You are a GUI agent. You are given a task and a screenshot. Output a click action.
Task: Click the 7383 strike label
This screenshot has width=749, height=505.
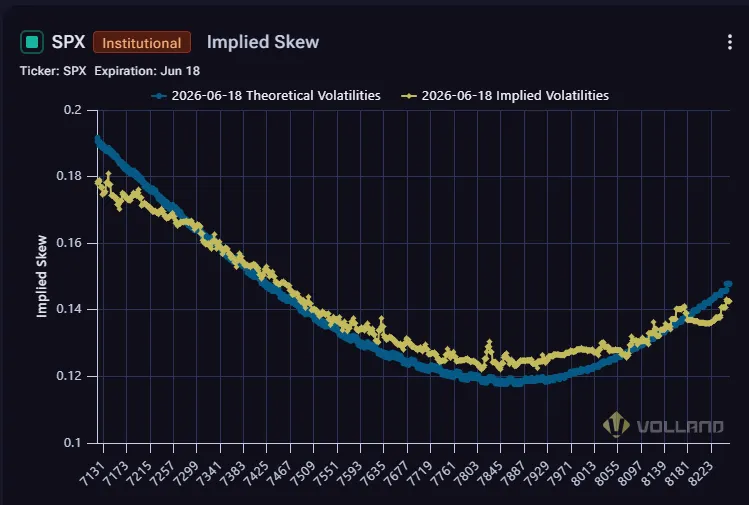(x=233, y=473)
